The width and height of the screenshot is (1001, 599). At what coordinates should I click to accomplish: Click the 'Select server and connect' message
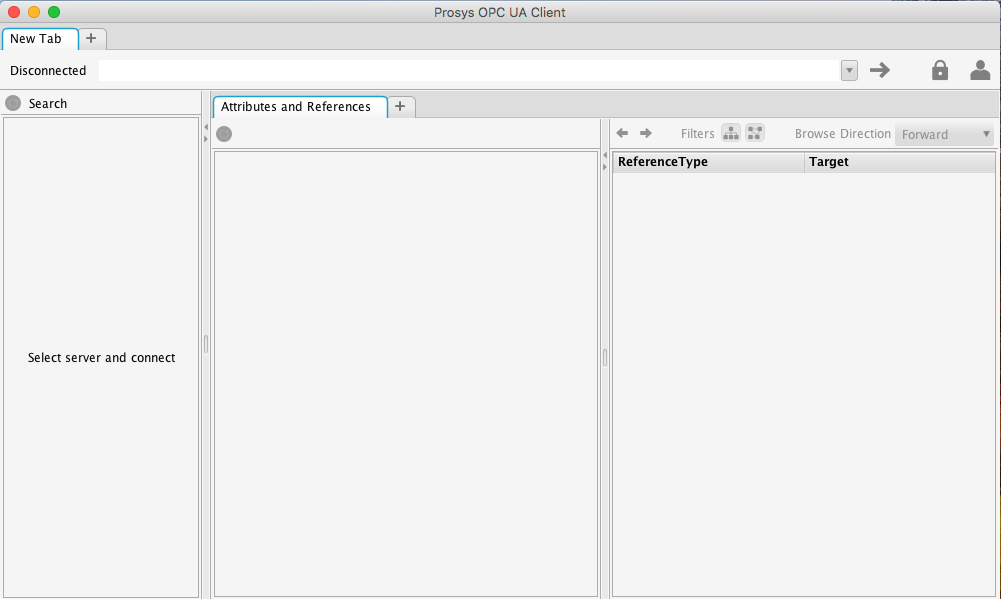click(102, 358)
